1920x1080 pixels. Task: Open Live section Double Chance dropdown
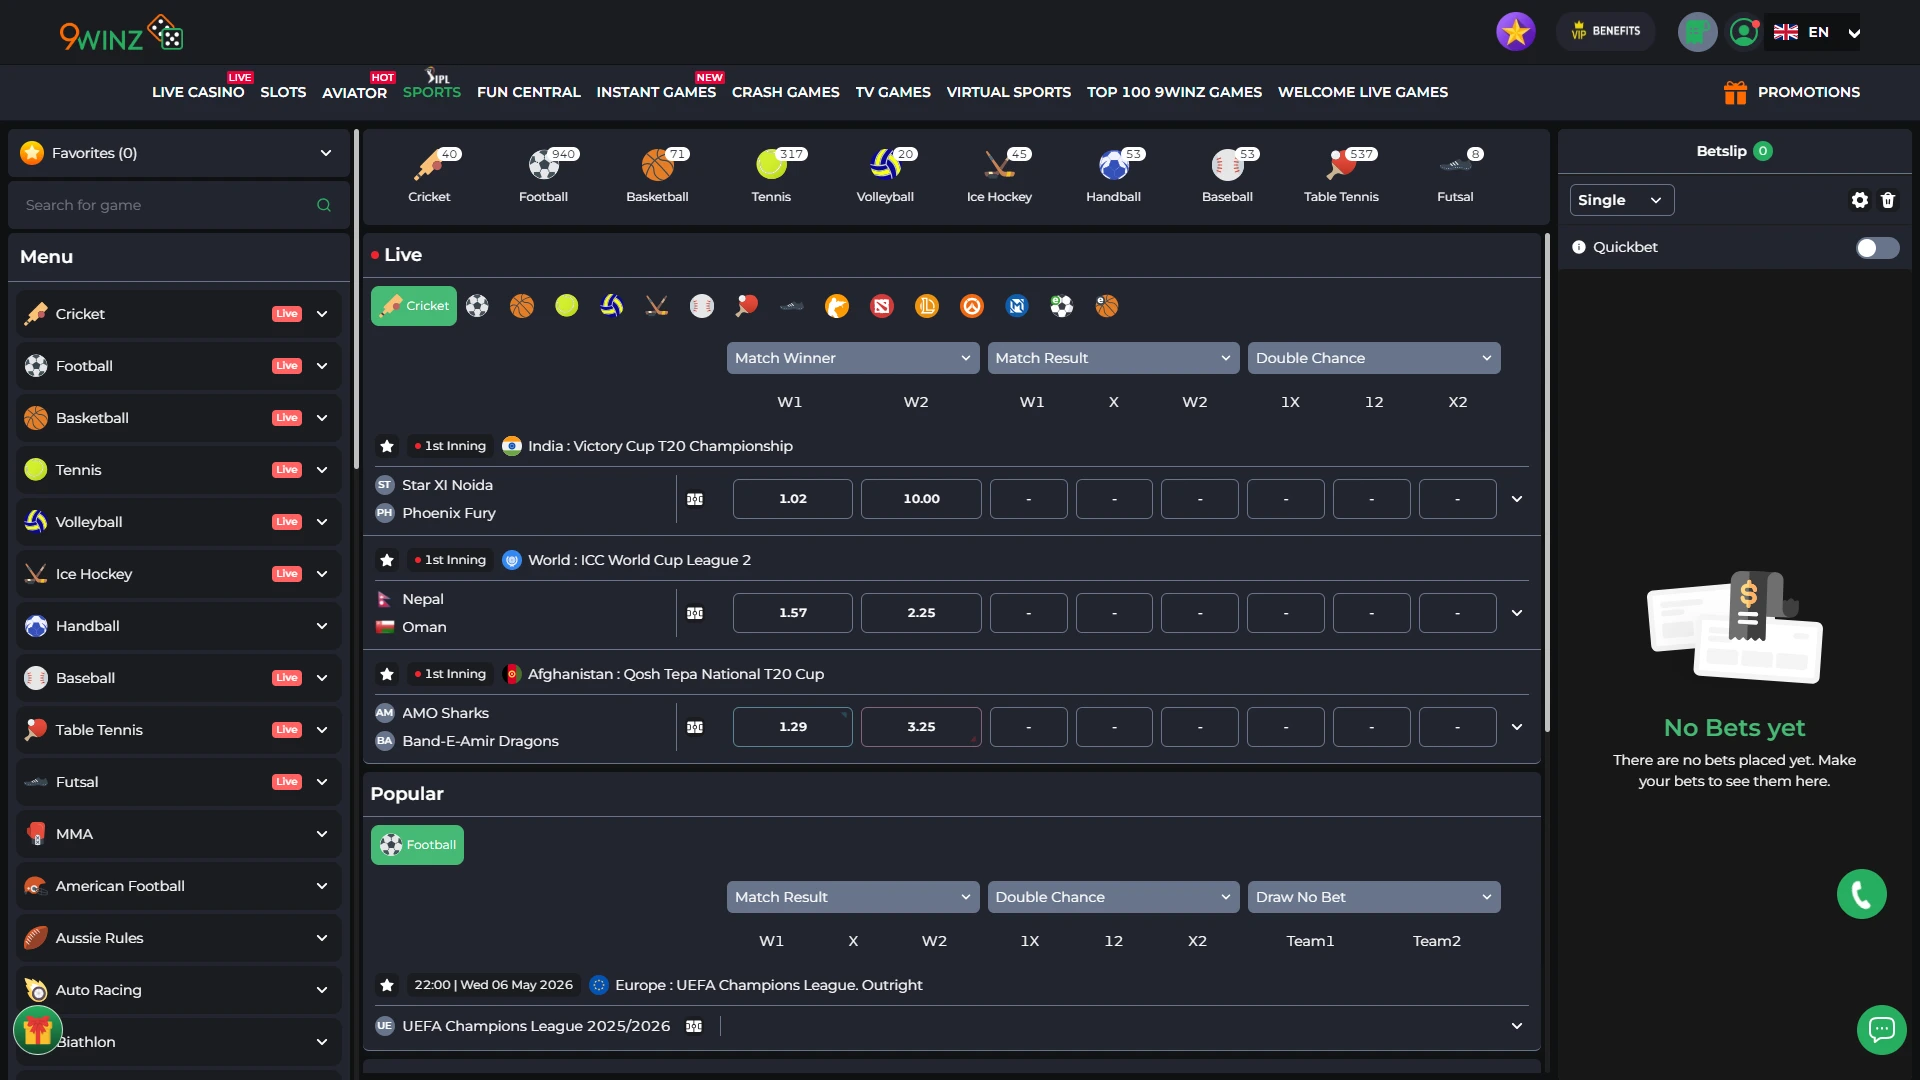tap(1374, 358)
